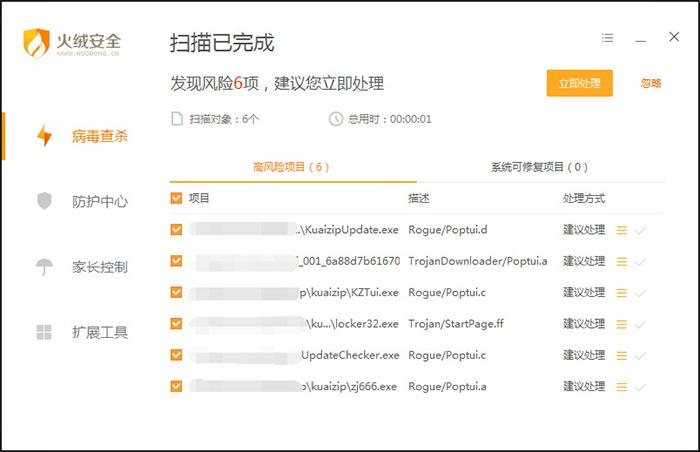Open the 家长控制 umbrella icon

(x=44, y=267)
